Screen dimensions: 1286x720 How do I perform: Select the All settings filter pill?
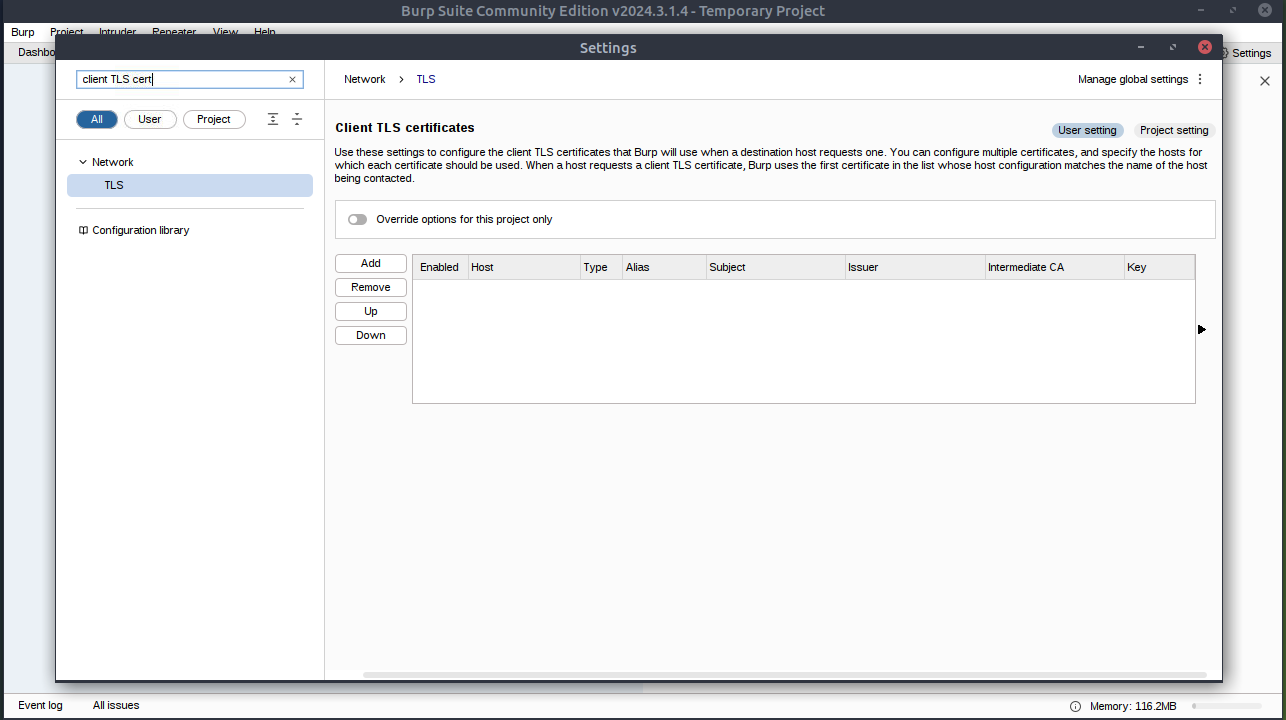point(97,119)
